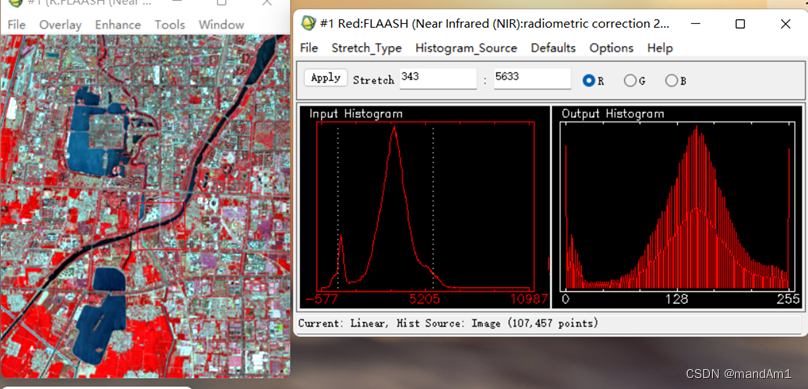Click the Stretch label
808x389 pixels.
pyautogui.click(x=373, y=80)
